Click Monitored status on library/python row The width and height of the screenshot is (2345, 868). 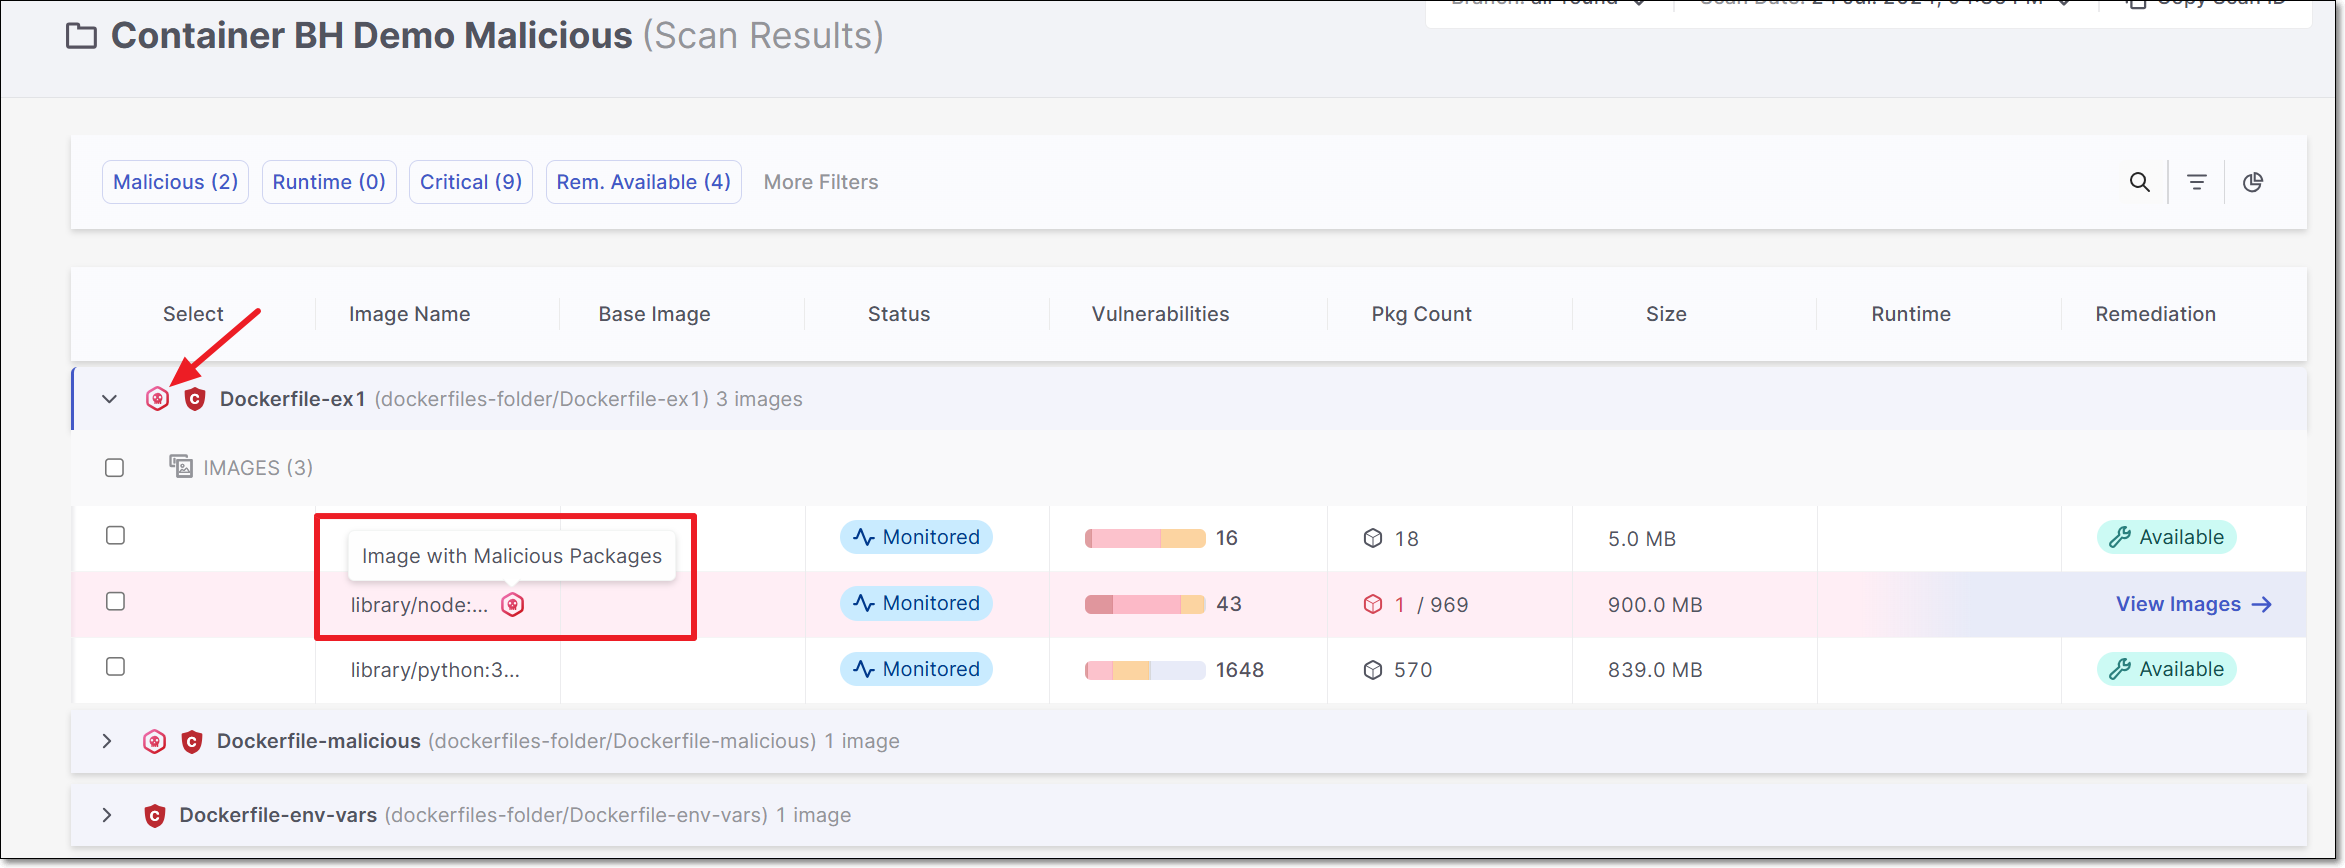[916, 669]
